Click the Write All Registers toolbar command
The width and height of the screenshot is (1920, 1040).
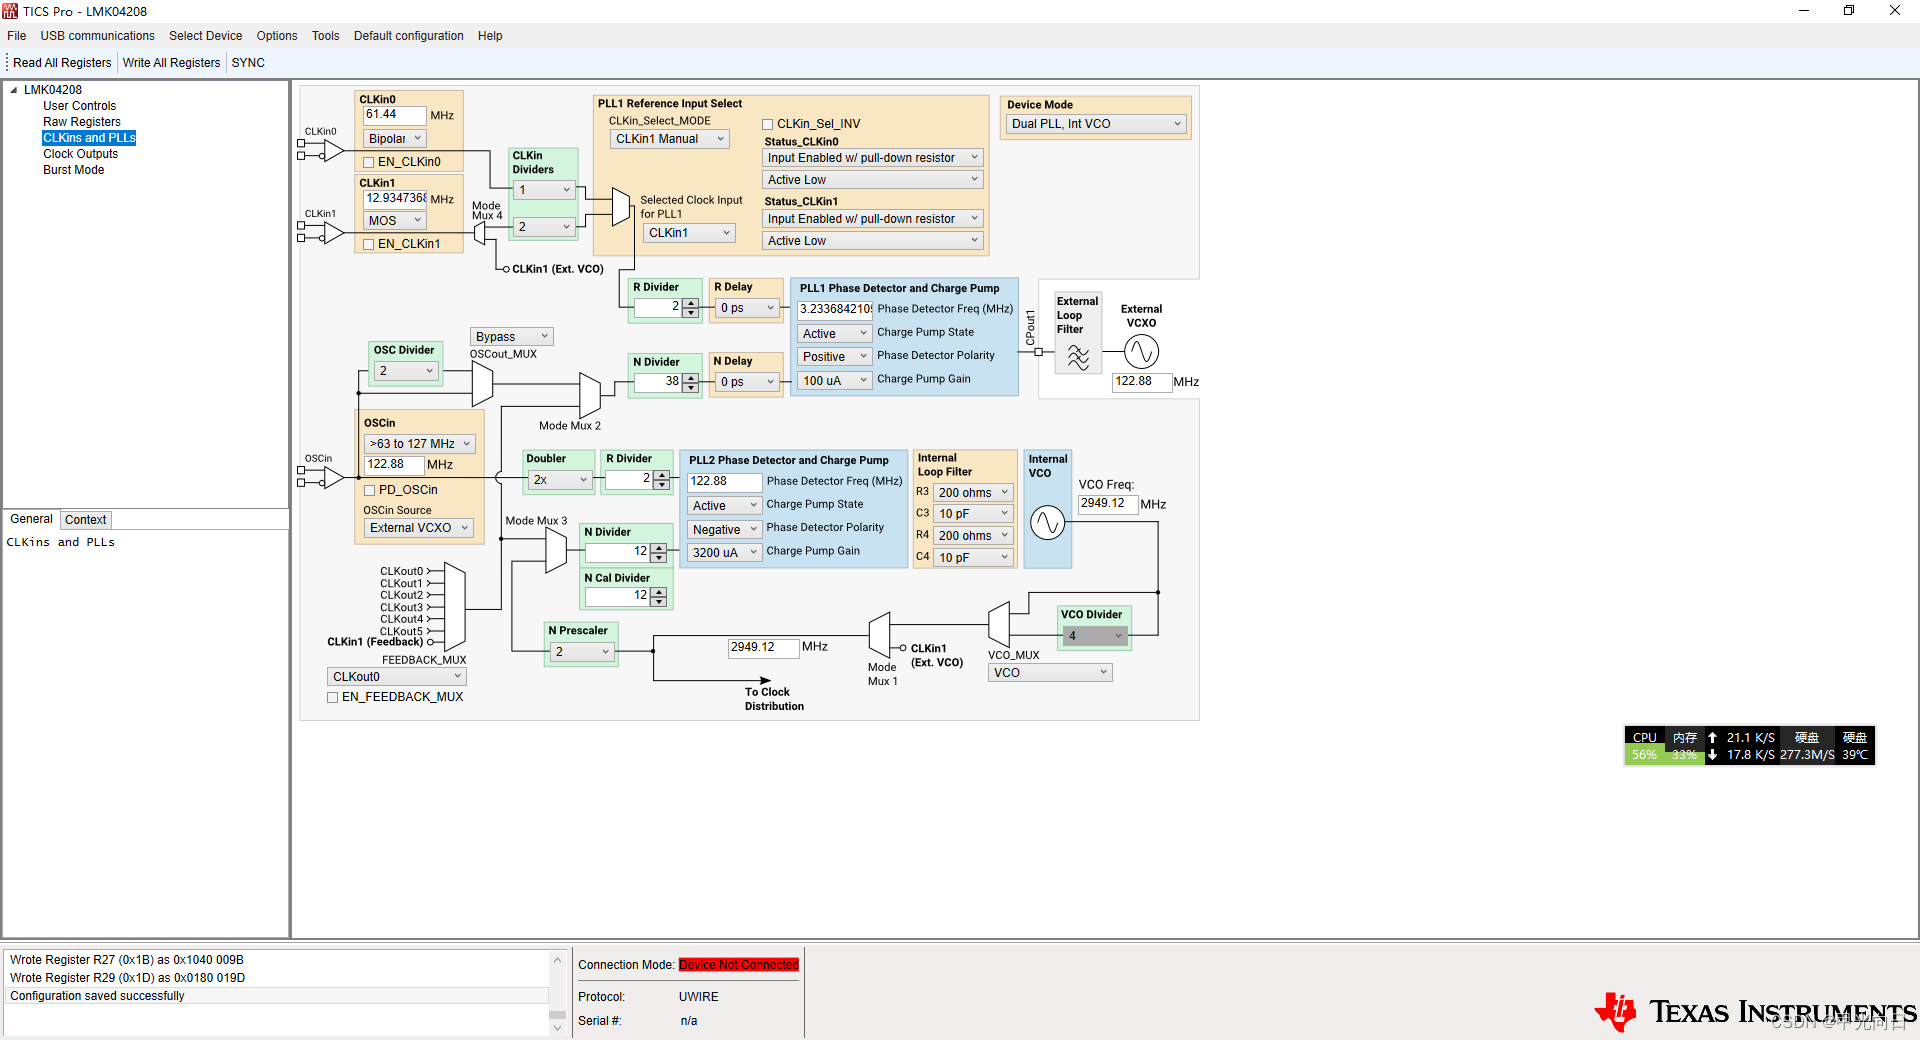[x=170, y=62]
